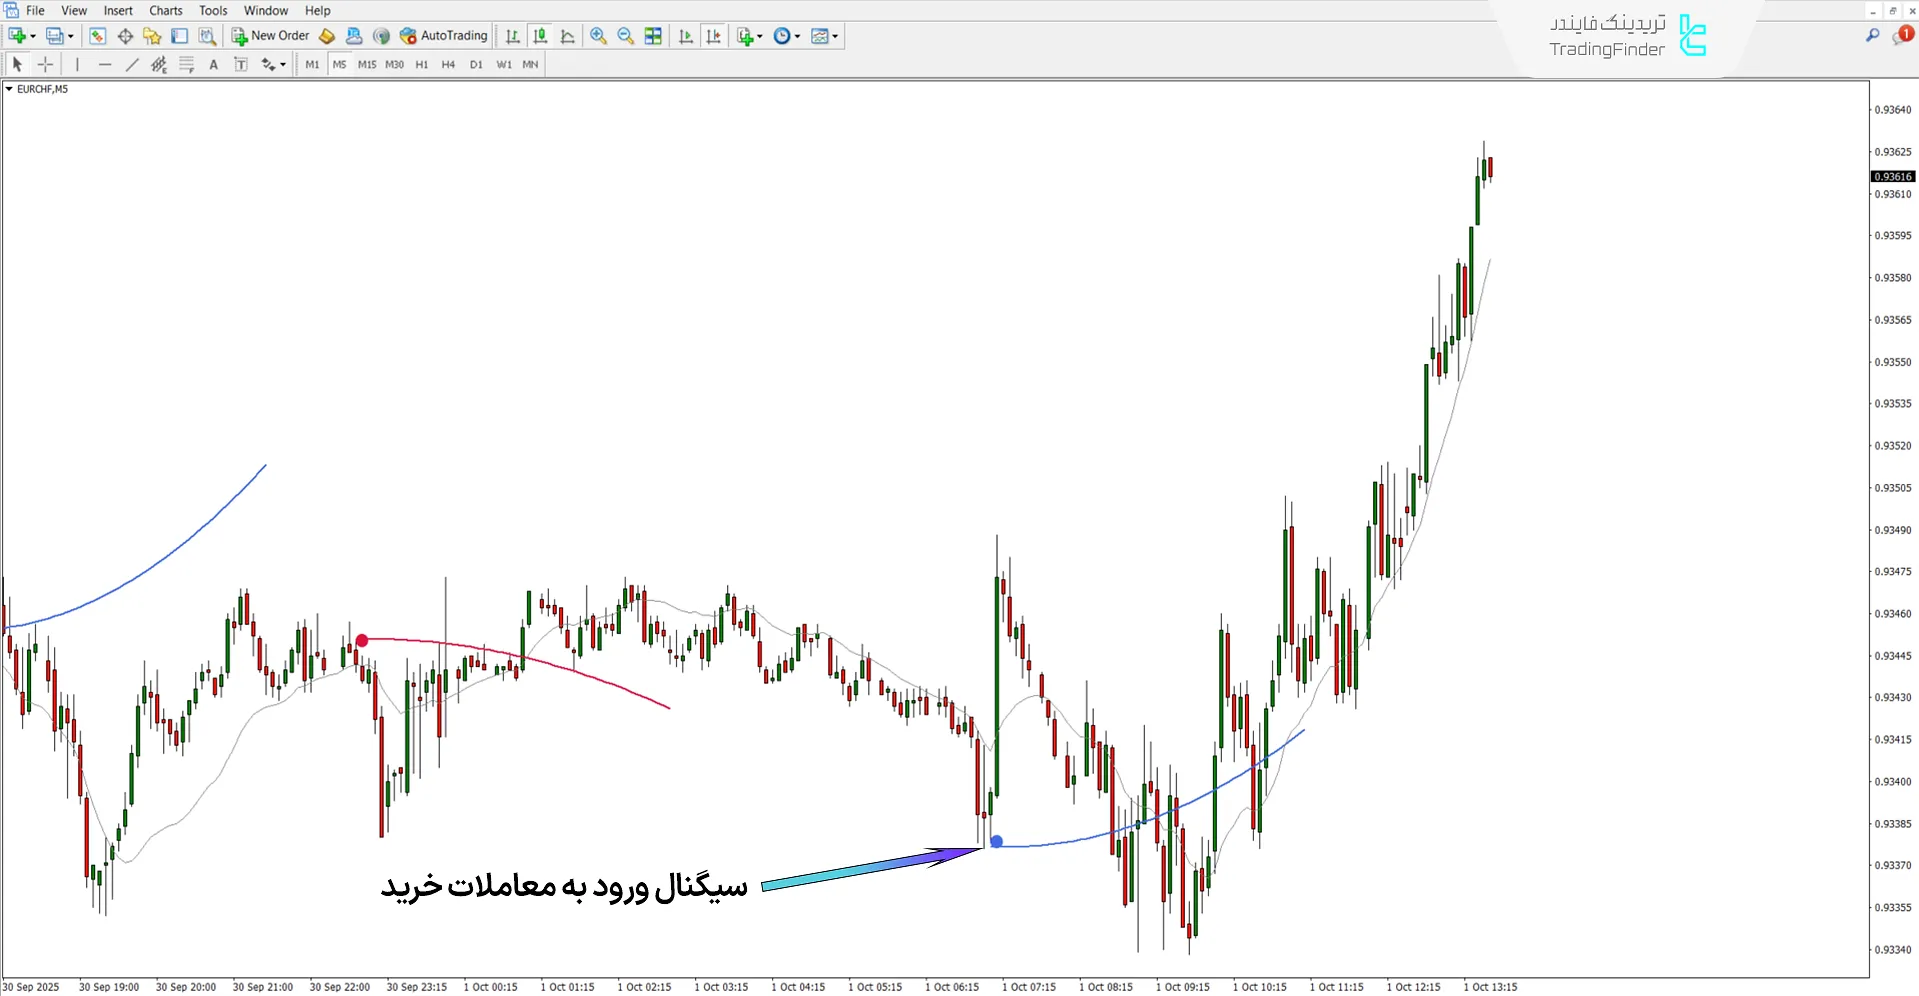
Task: Switch to the H1 timeframe
Action: coord(421,64)
